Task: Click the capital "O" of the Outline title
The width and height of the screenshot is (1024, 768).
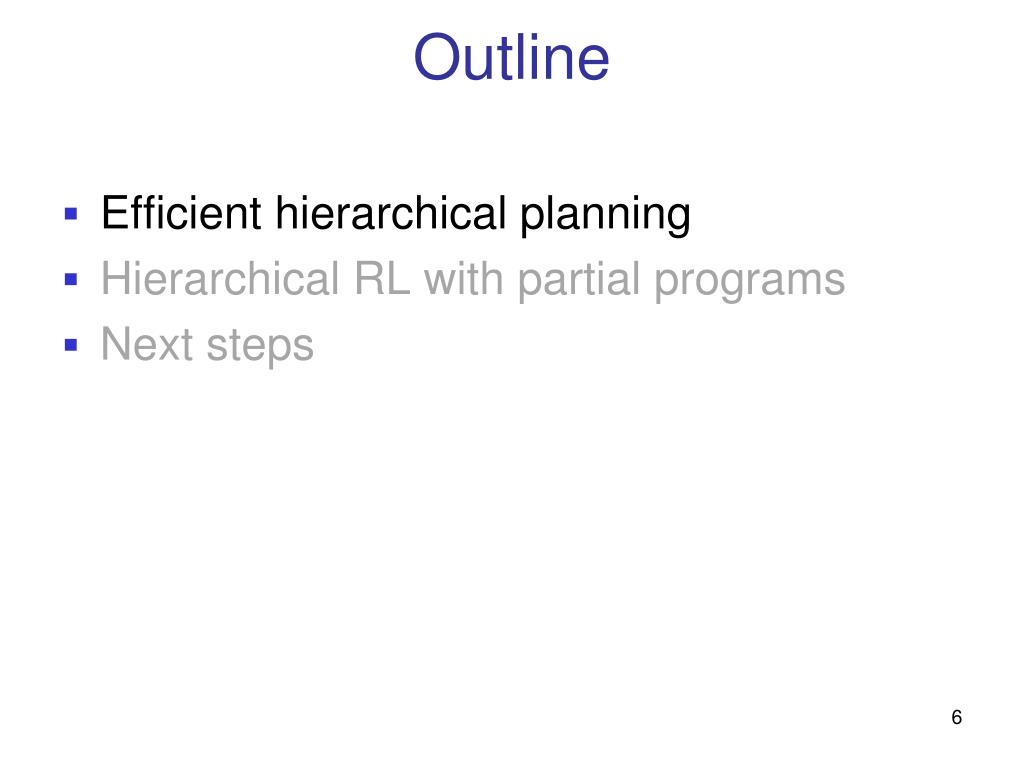Action: [x=438, y=57]
